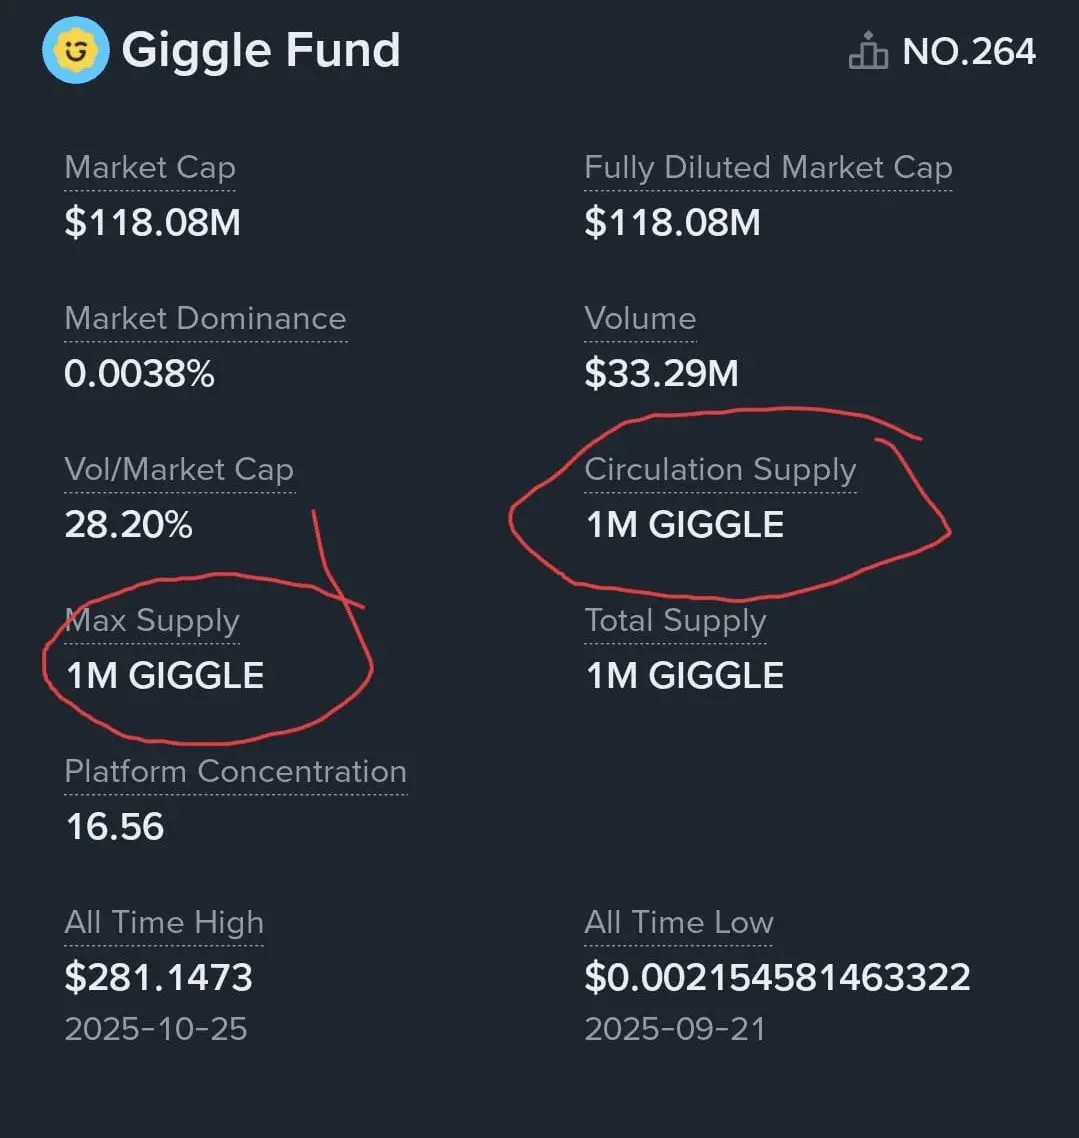
Task: Select the Giggle Fund title text
Action: [260, 51]
